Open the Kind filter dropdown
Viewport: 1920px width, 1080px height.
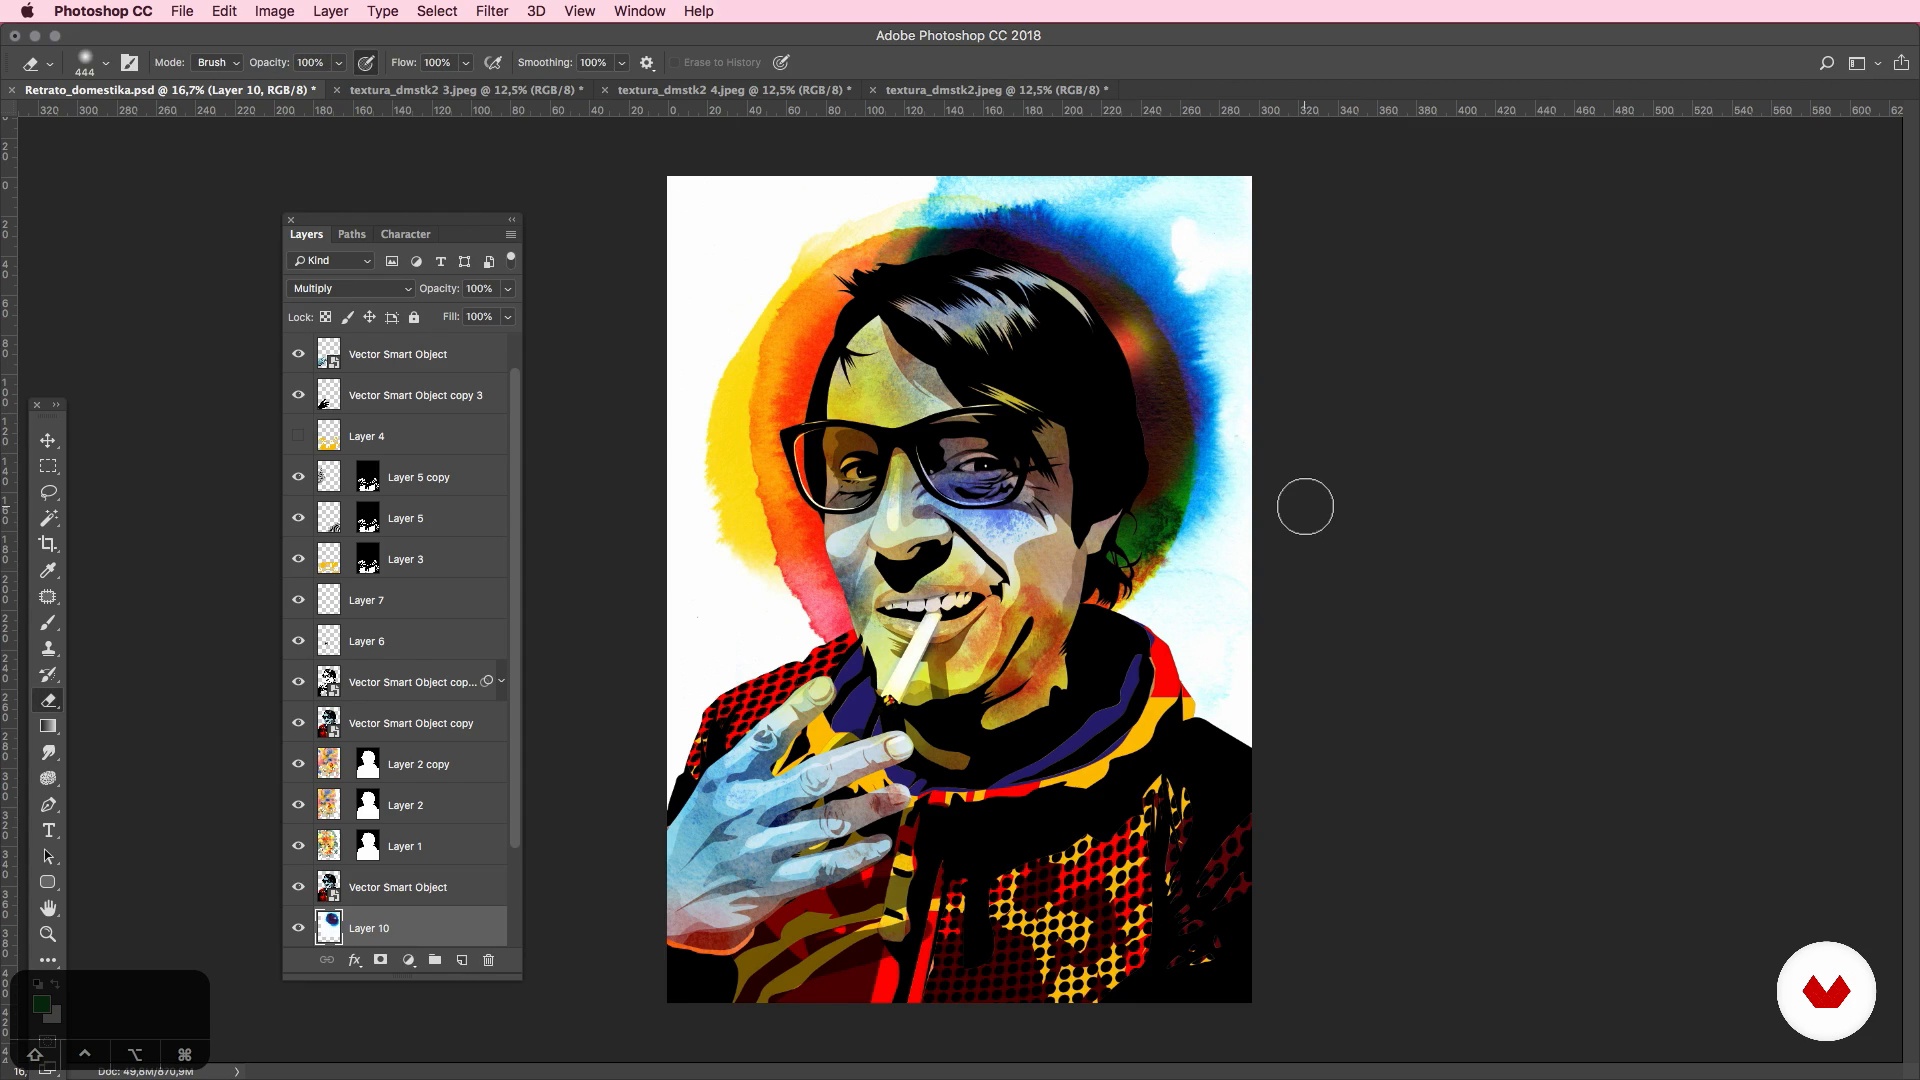331,261
